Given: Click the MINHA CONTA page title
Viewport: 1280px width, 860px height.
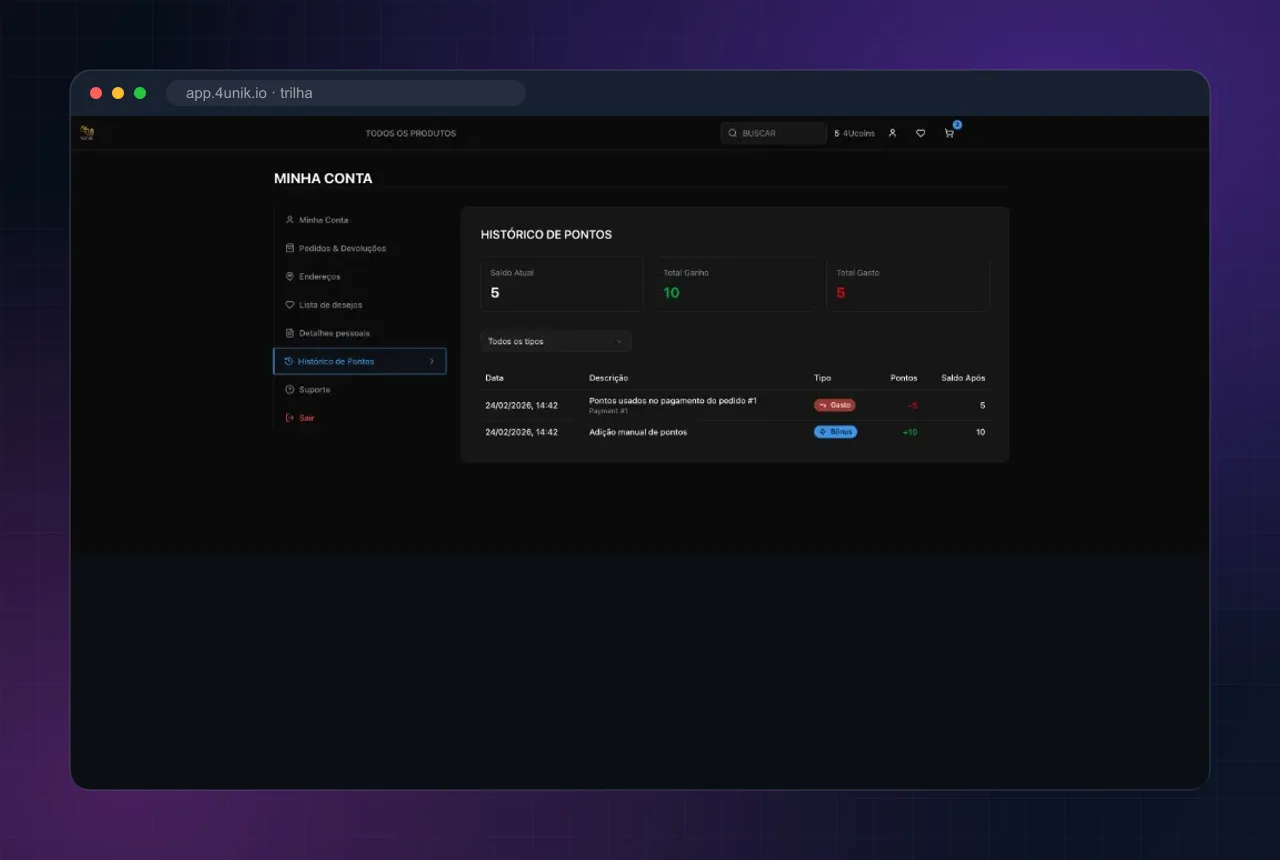Looking at the screenshot, I should [323, 178].
